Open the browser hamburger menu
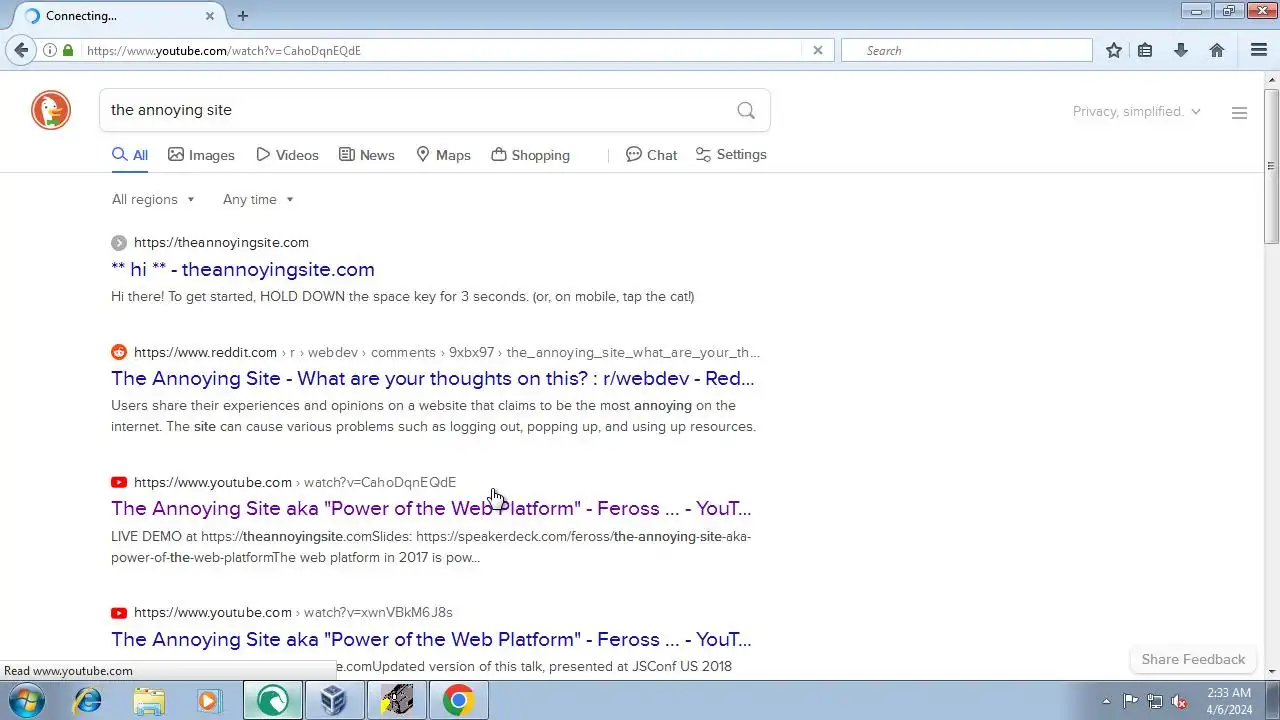This screenshot has height=720, width=1280. (1259, 50)
